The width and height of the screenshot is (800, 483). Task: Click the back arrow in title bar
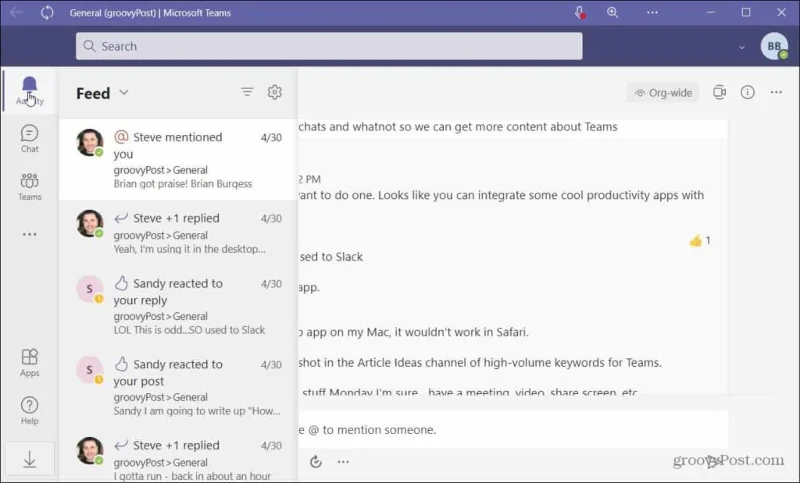pos(16,12)
